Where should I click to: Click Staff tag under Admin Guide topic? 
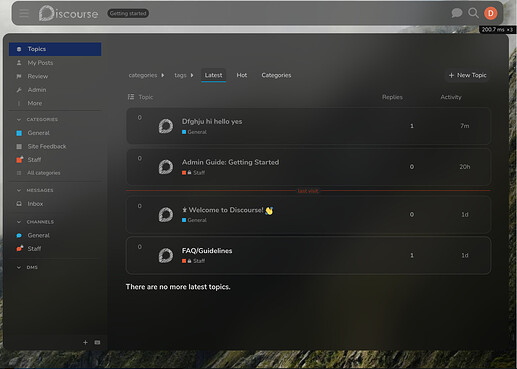click(x=193, y=173)
